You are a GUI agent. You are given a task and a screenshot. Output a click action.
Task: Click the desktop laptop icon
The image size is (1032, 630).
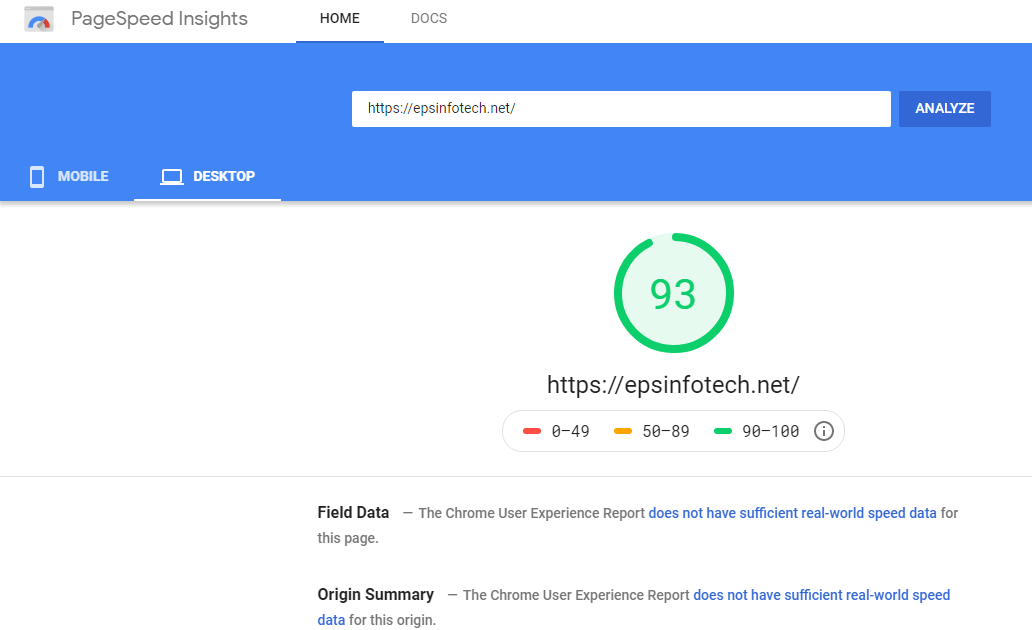172,176
